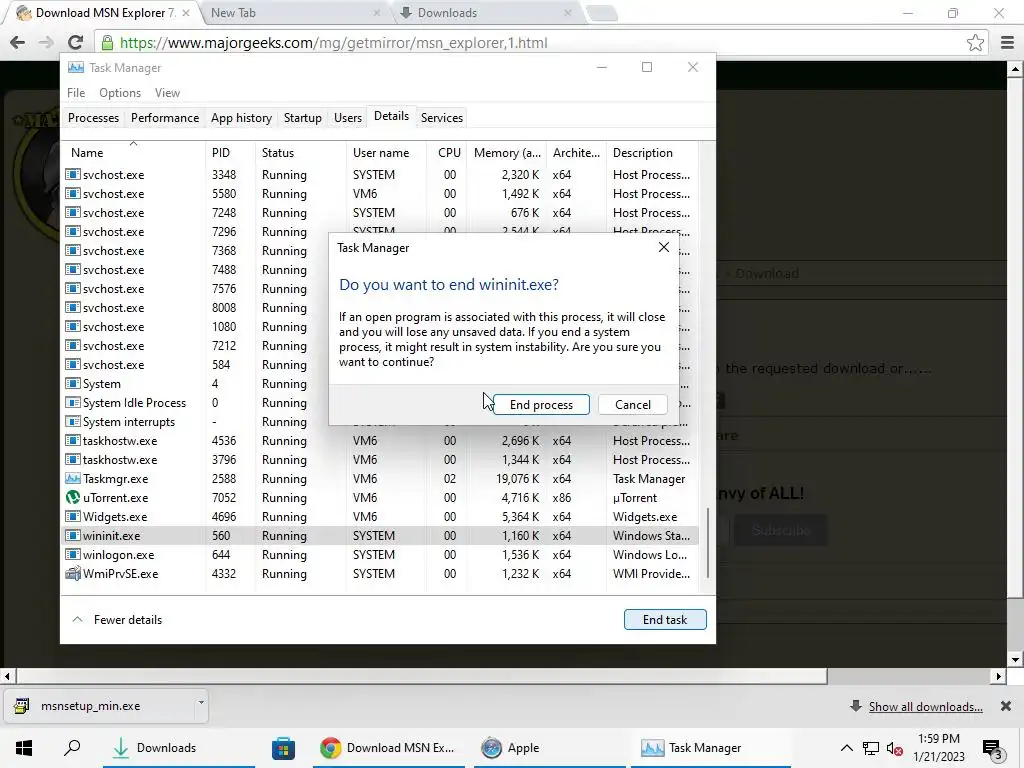Open the Show all downloads link
Viewport: 1024px width, 768px height.
(925, 707)
